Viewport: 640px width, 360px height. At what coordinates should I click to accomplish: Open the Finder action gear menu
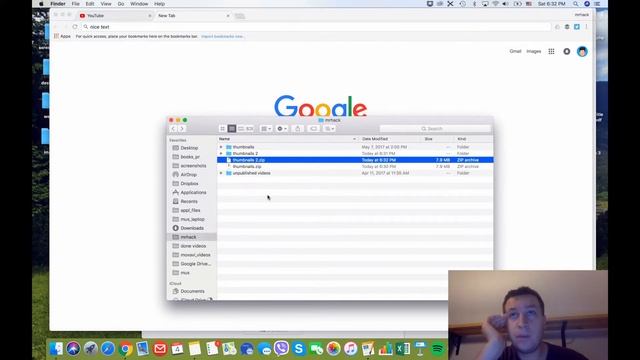click(282, 129)
